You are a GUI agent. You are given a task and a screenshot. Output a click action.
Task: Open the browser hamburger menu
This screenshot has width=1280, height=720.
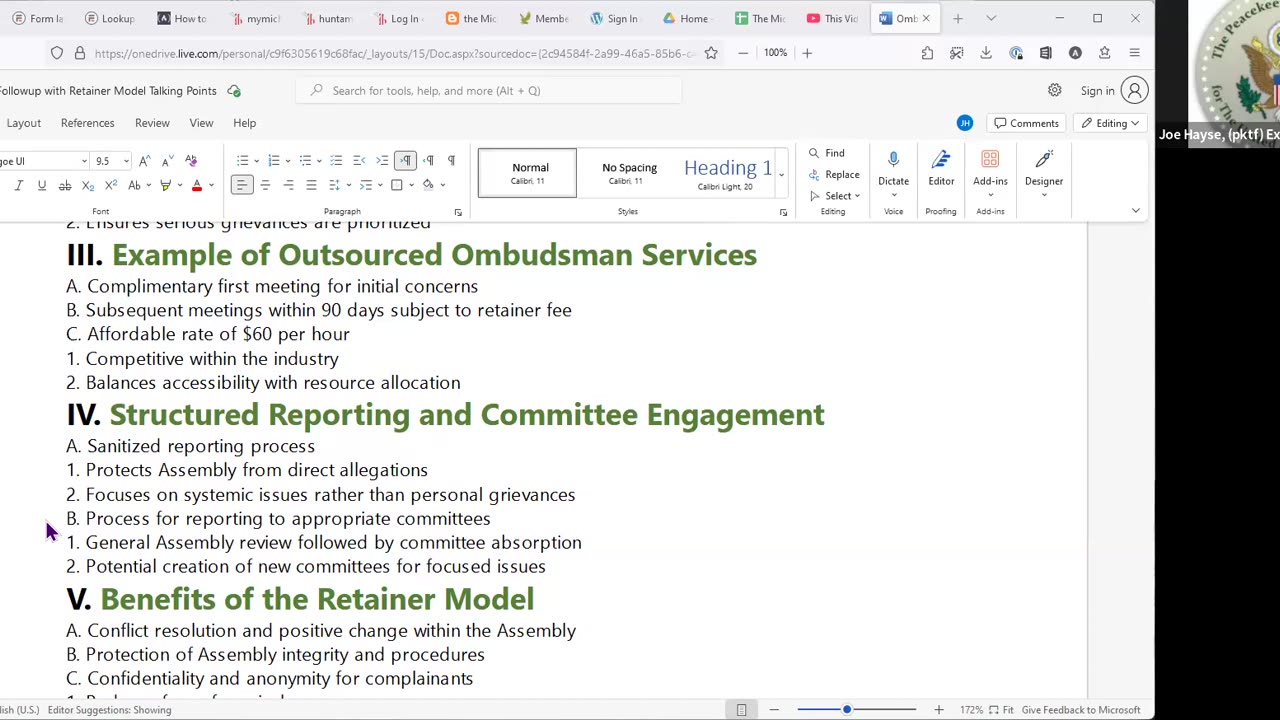tap(1134, 53)
